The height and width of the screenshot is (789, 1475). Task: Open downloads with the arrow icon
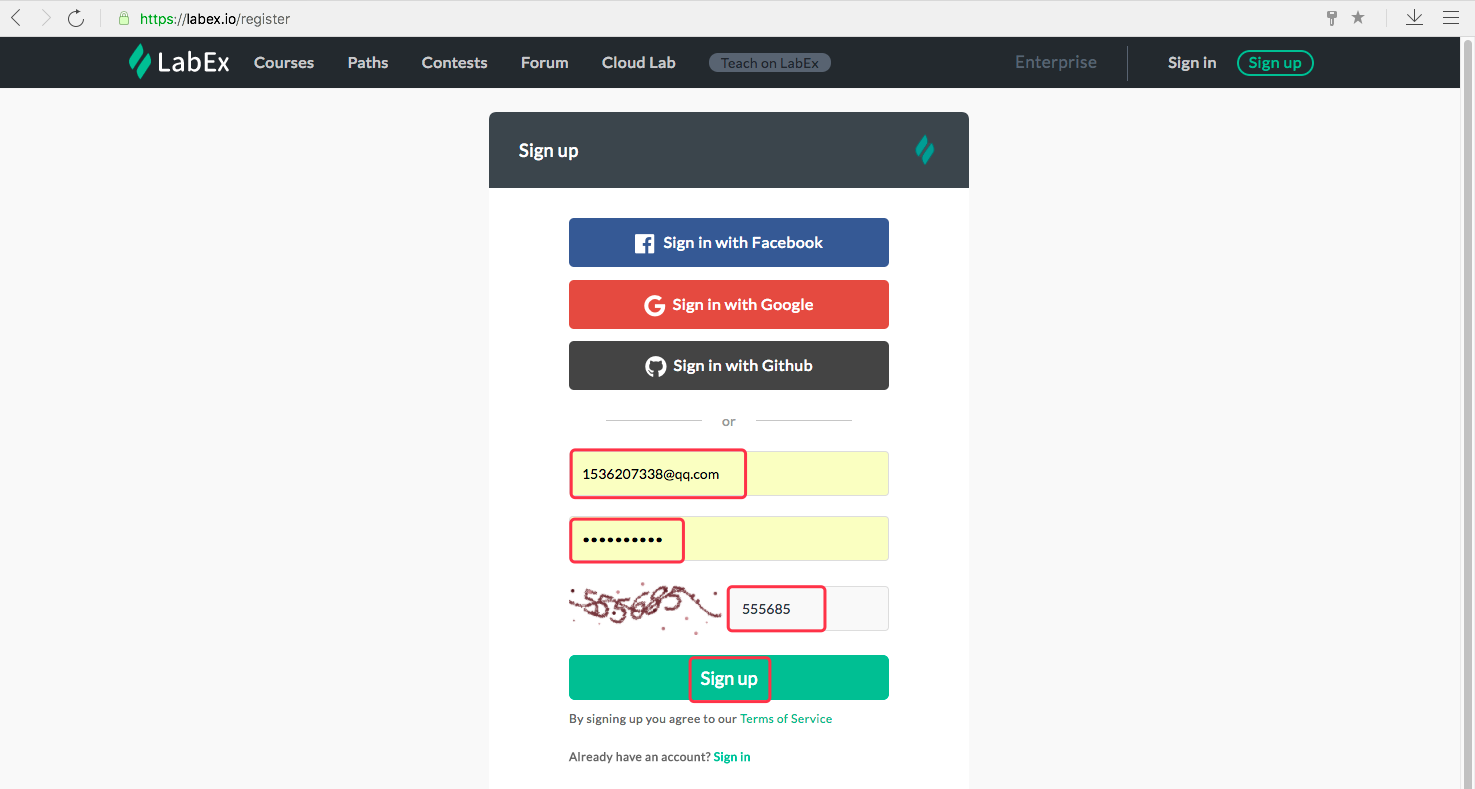(1414, 18)
